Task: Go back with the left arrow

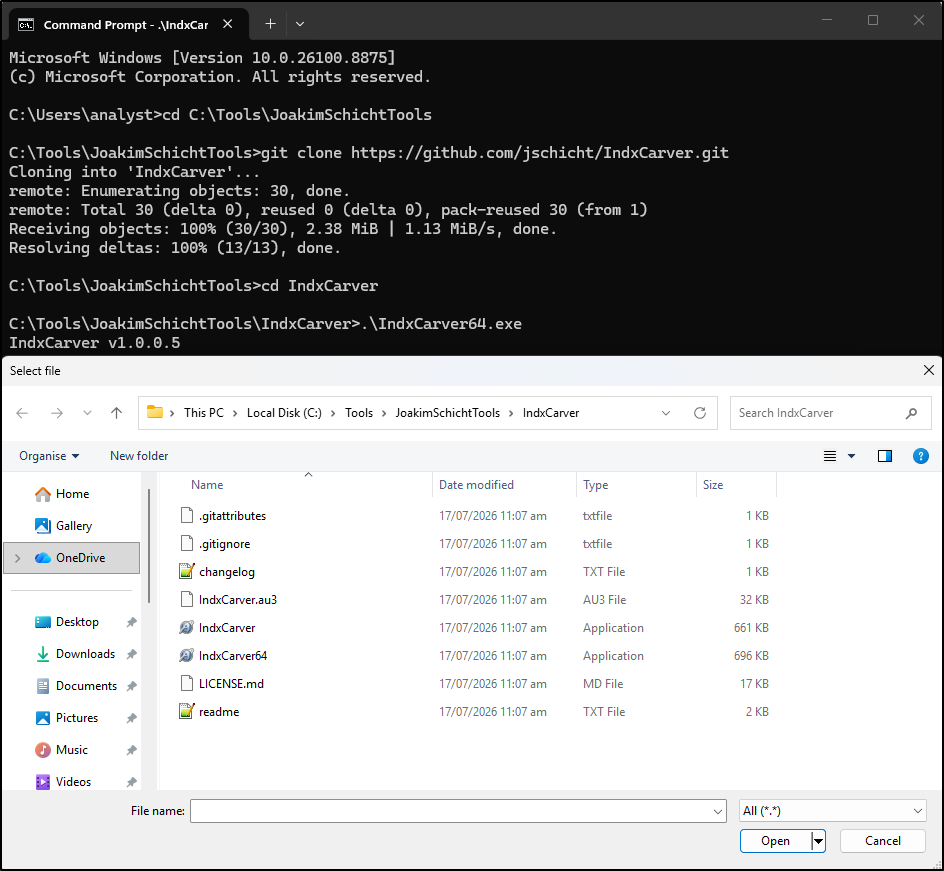Action: (x=22, y=413)
